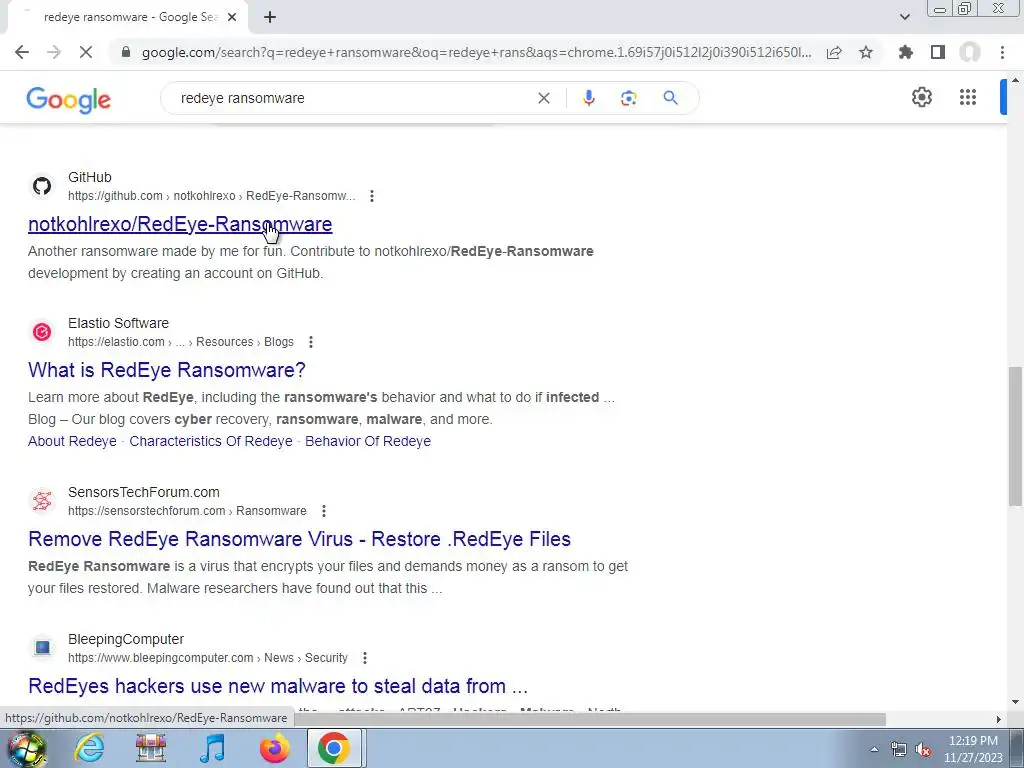Viewport: 1024px width, 768px height.
Task: Click the GitHub favicon
Action: pyautogui.click(x=42, y=186)
